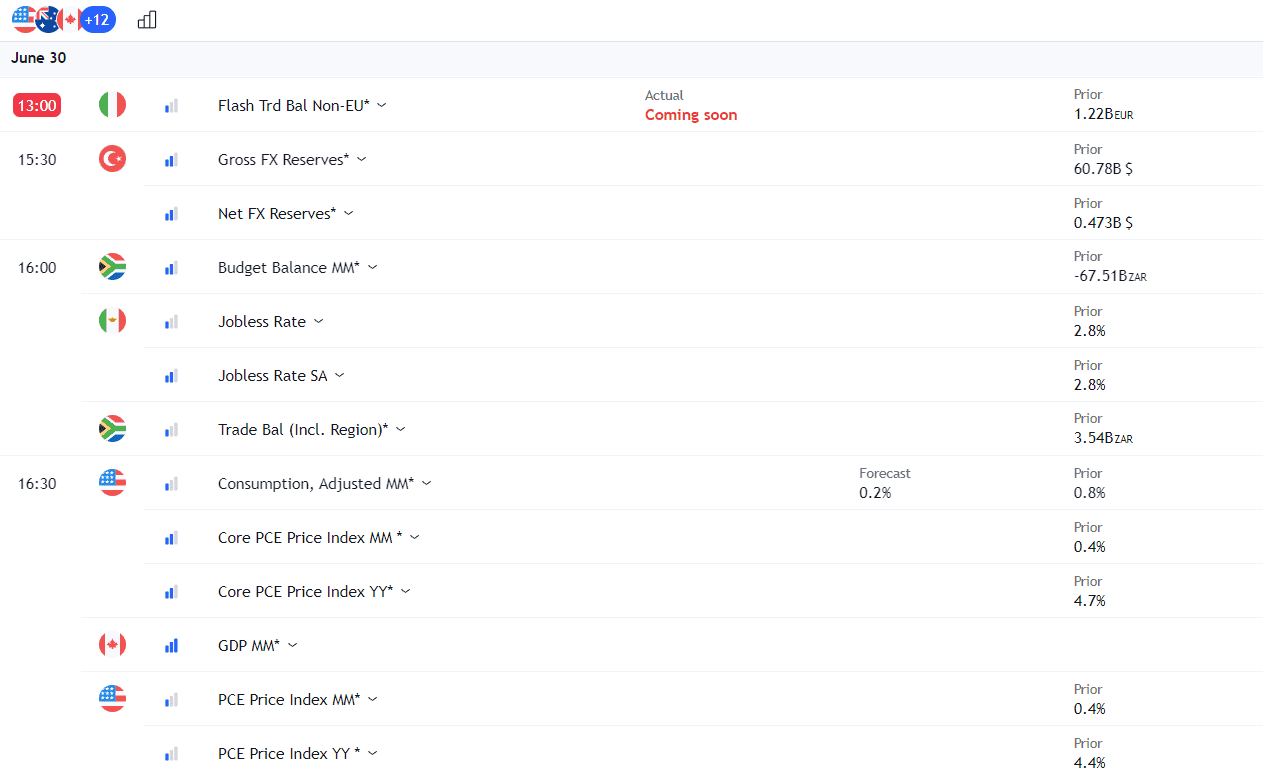Click the June 30 date header
The width and height of the screenshot is (1263, 769).
click(x=39, y=58)
